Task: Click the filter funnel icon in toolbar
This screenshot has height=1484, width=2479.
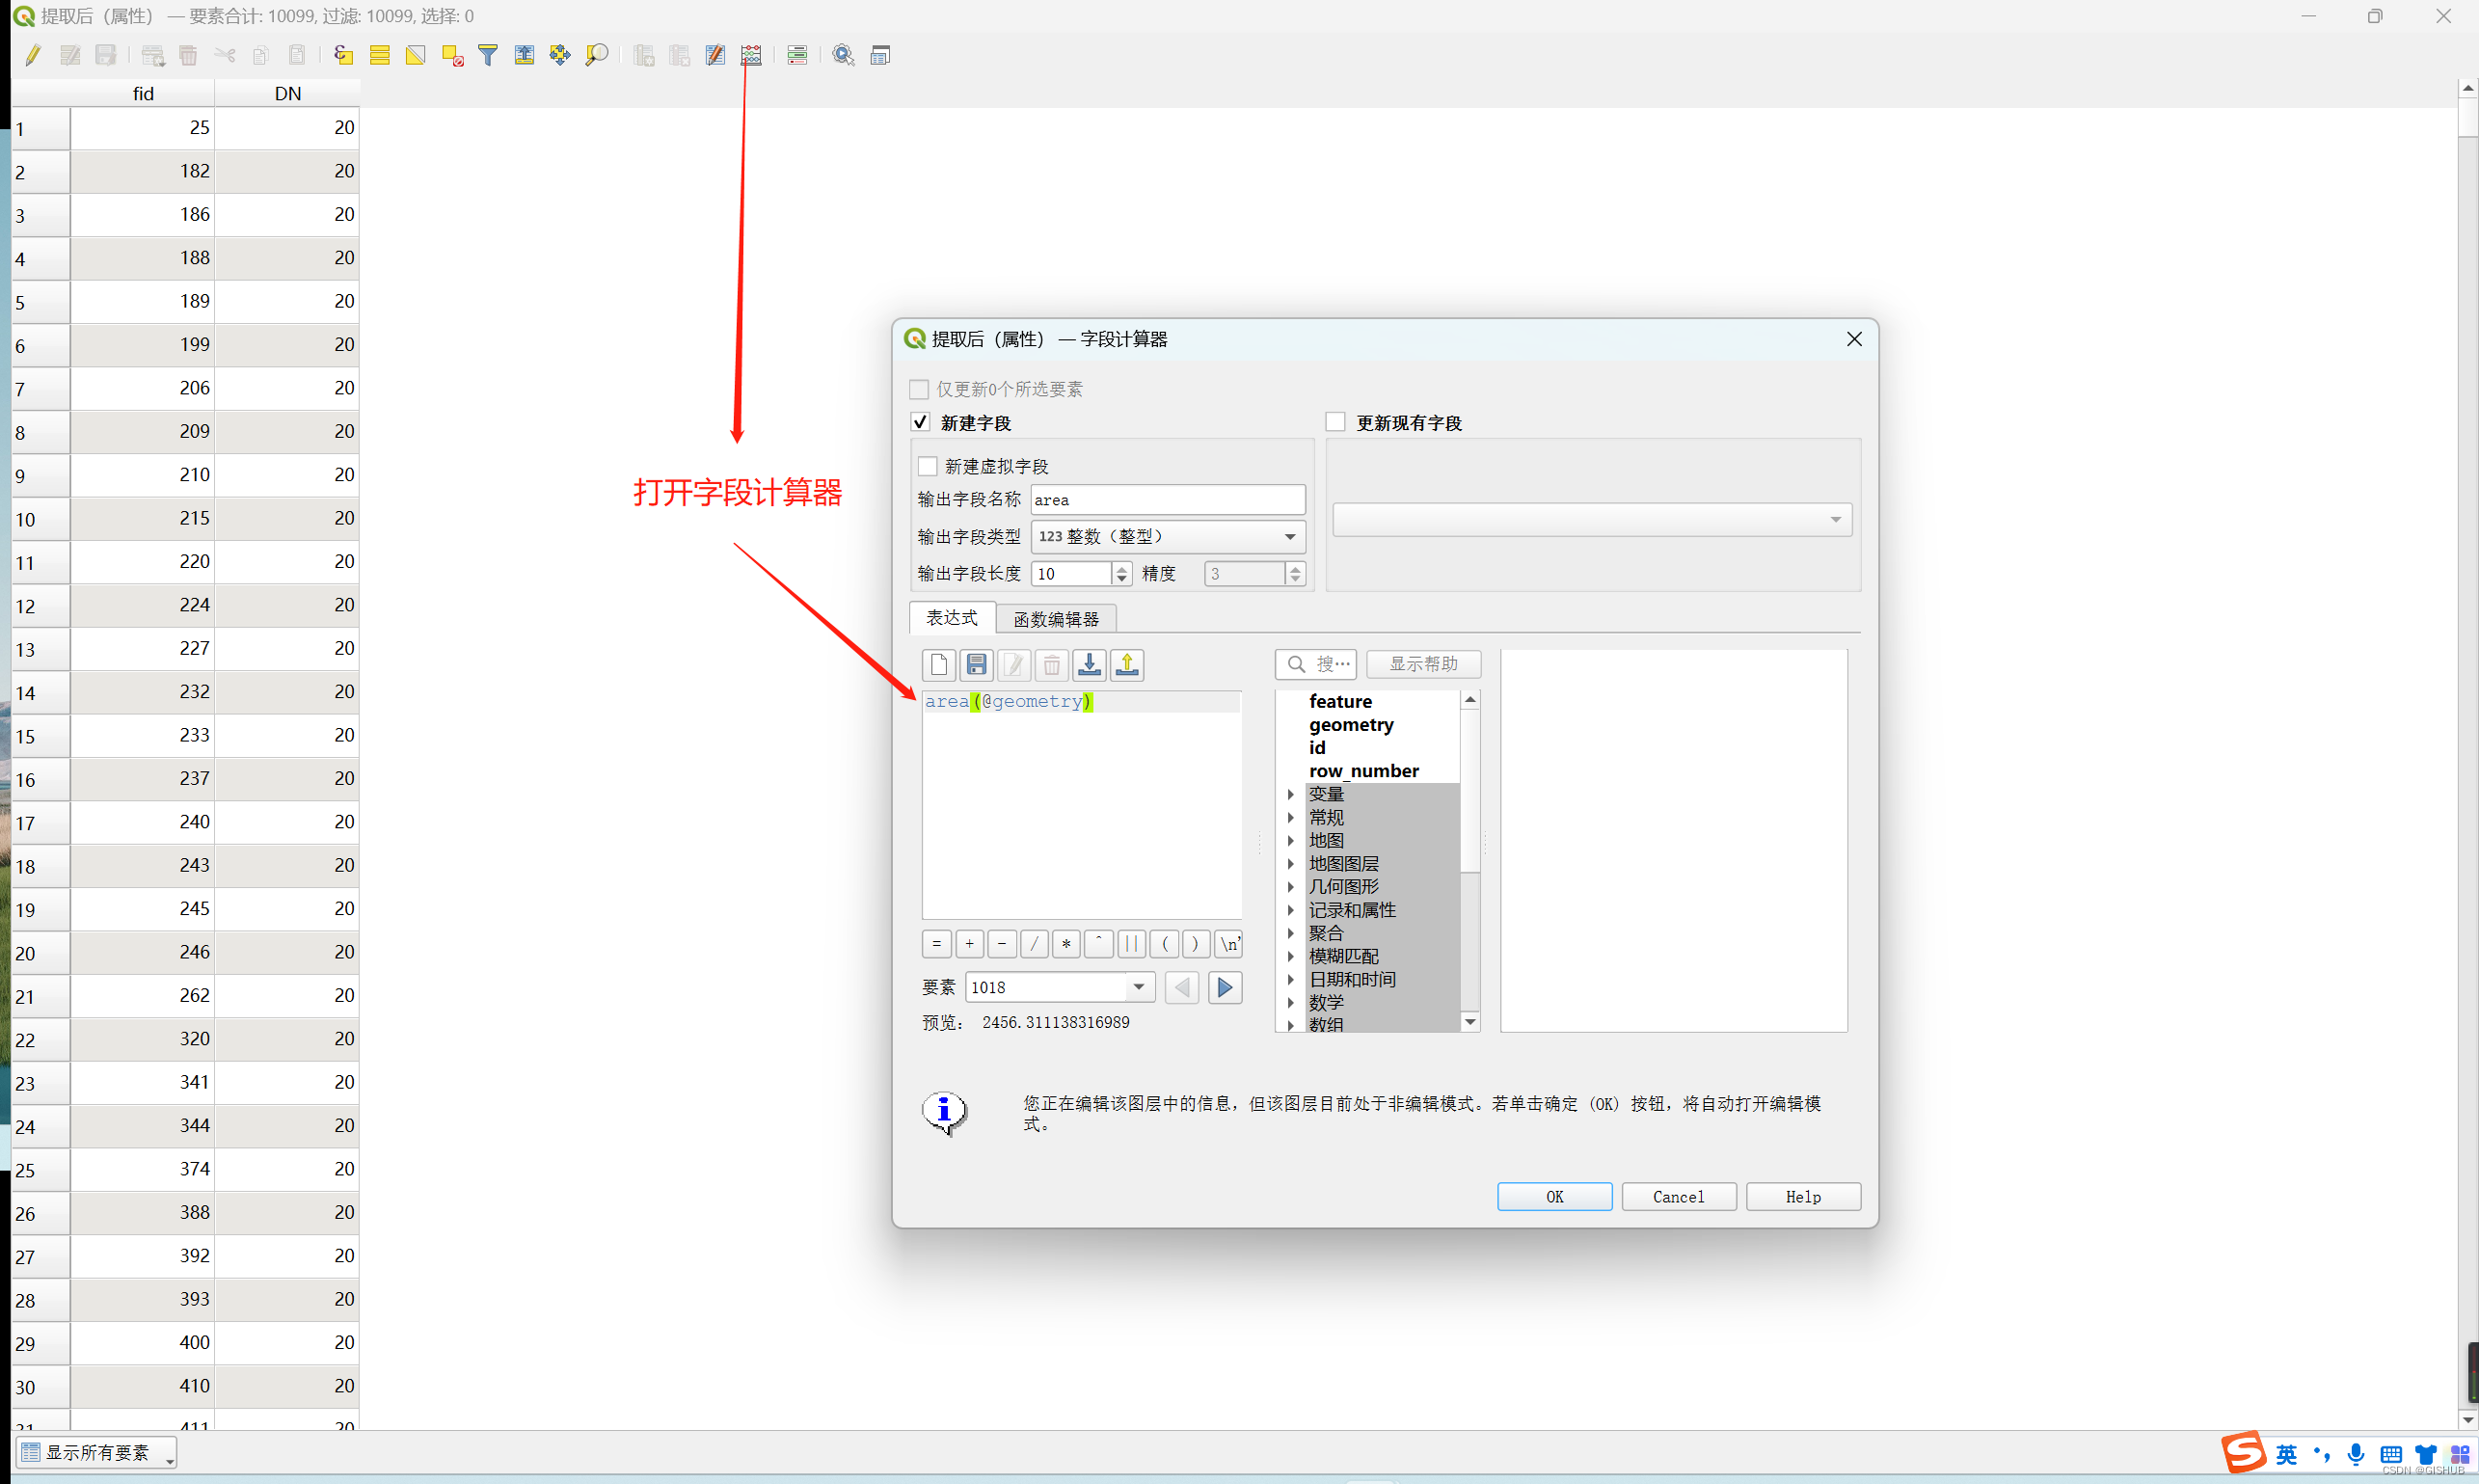Action: 488,56
